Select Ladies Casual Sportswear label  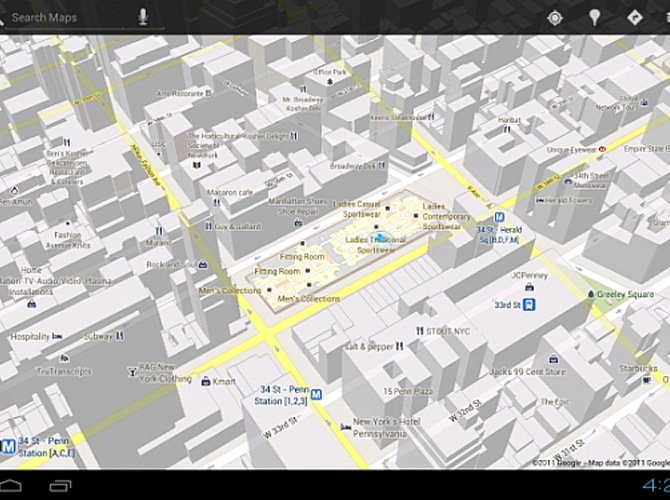pos(356,209)
